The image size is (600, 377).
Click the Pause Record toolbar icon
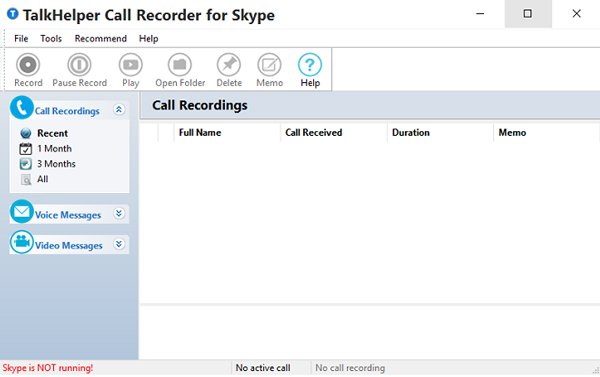tap(79, 64)
